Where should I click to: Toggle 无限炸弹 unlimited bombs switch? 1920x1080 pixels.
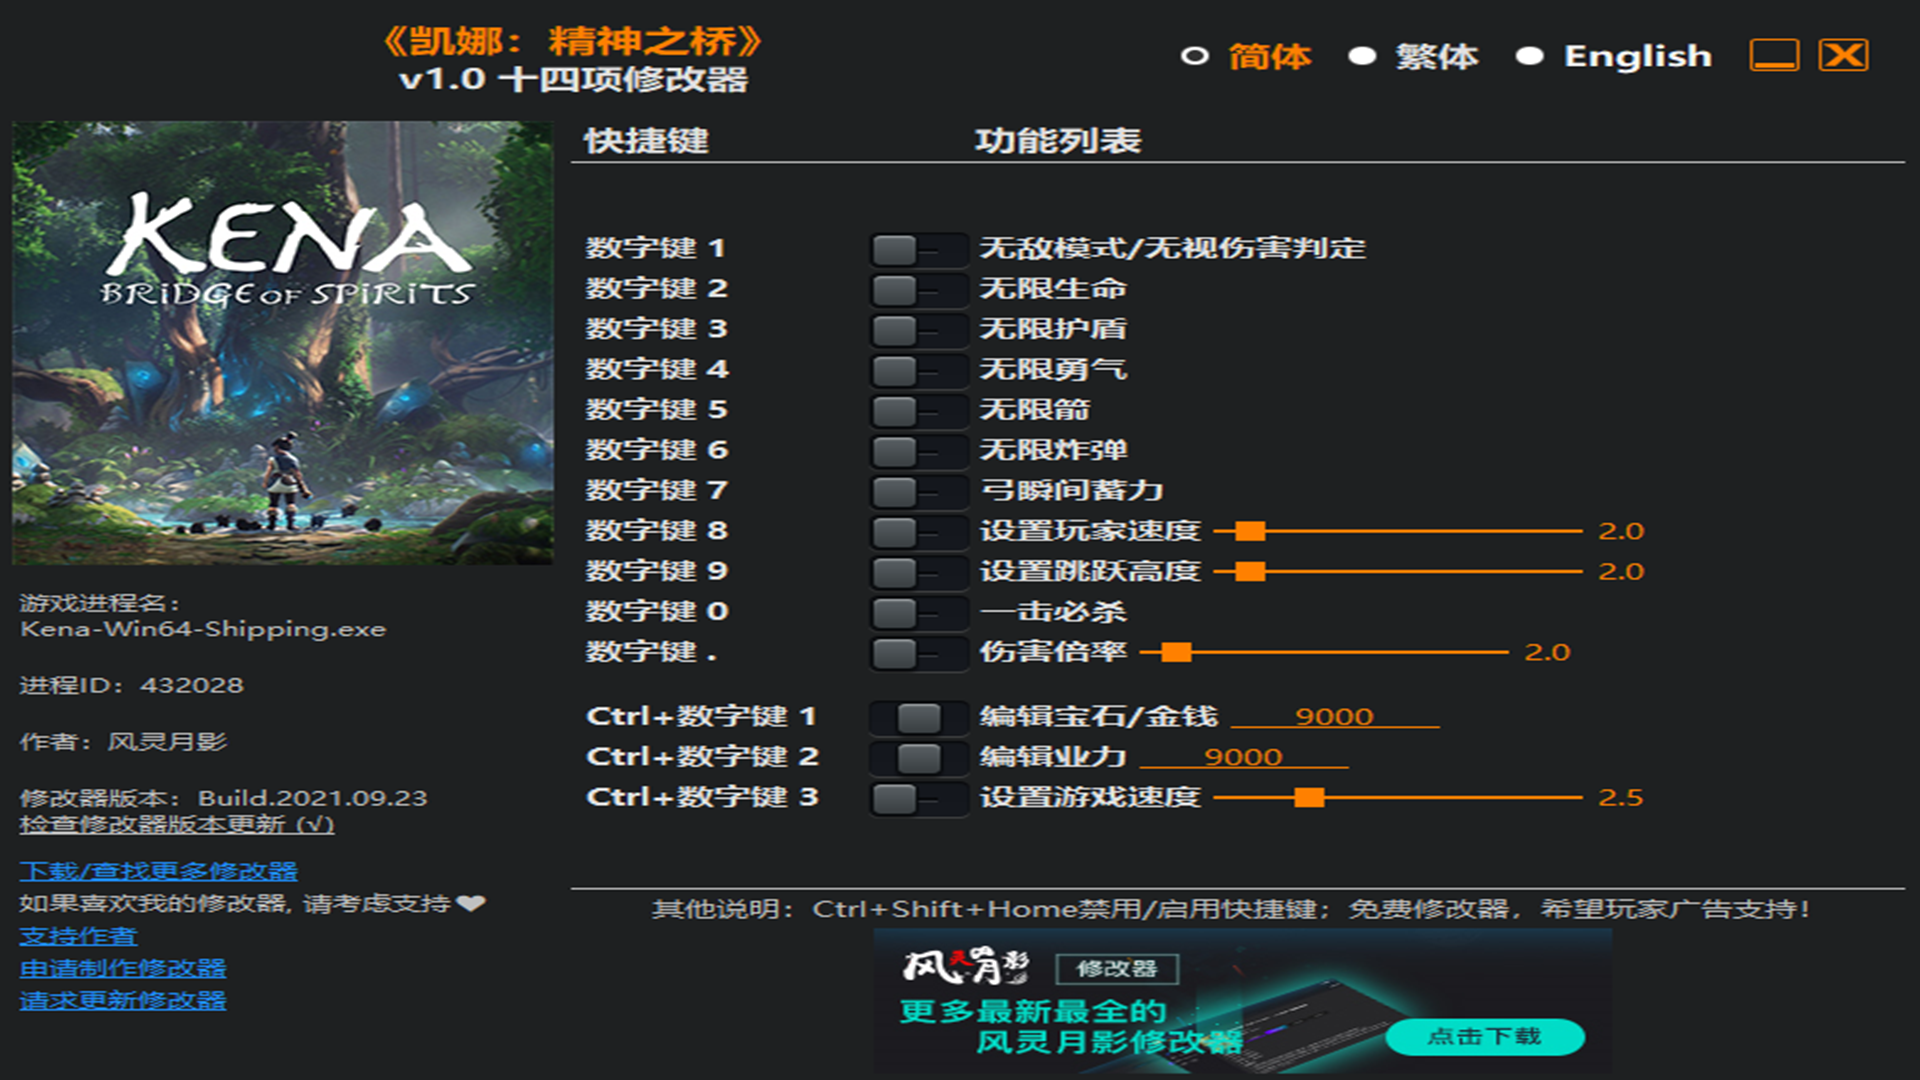click(x=916, y=451)
